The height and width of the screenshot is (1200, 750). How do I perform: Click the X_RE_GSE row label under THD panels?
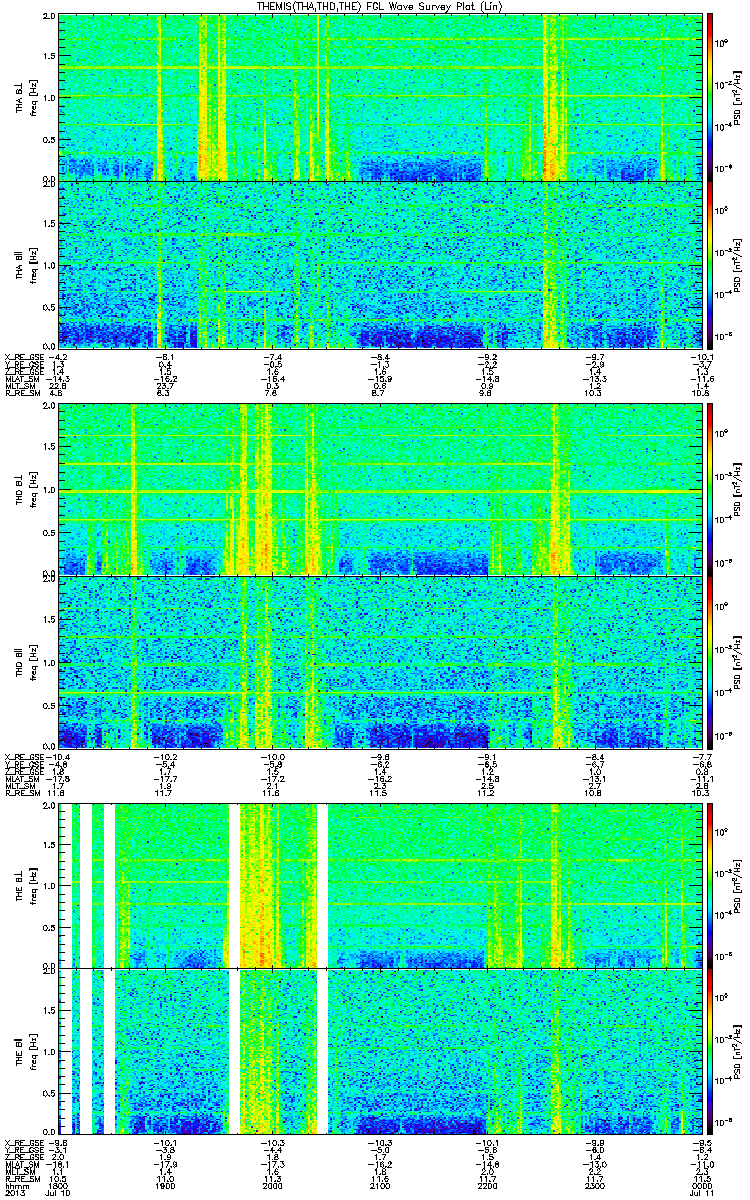pyautogui.click(x=23, y=757)
